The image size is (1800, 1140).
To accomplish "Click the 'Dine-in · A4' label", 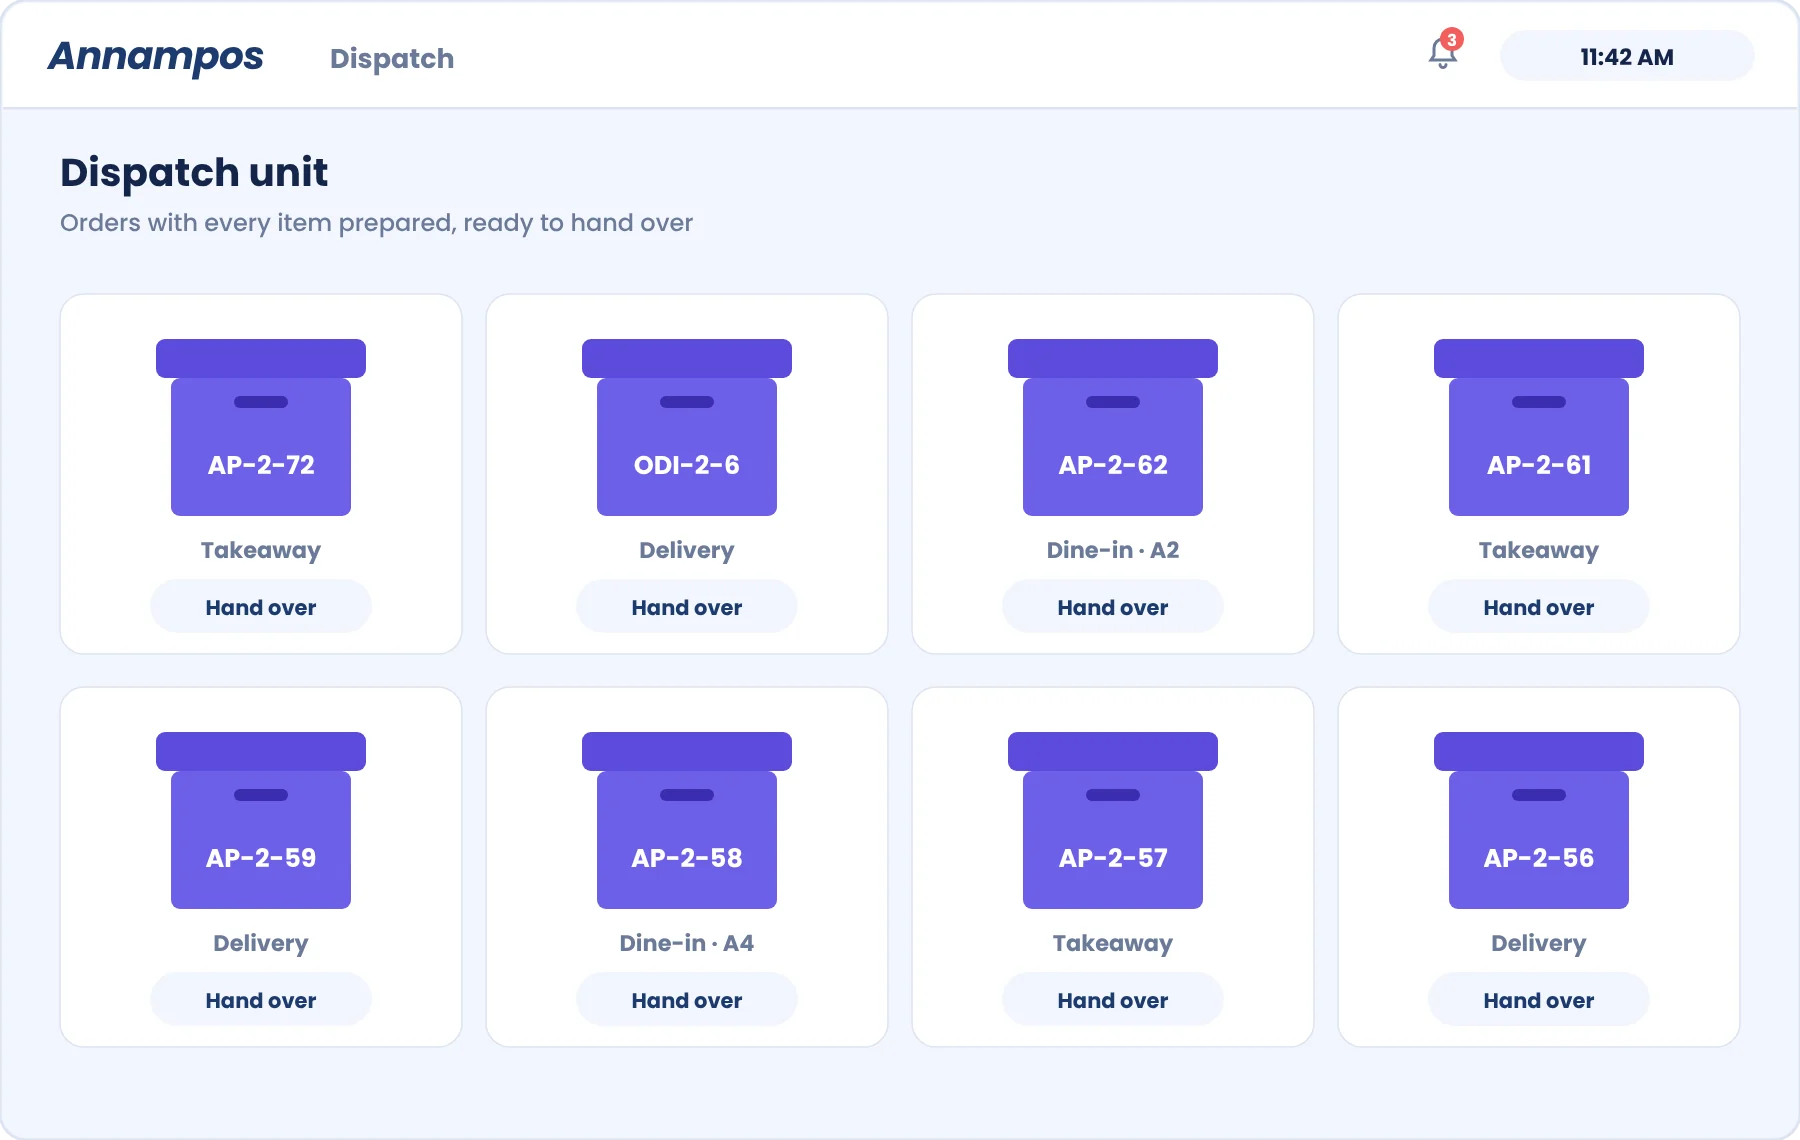I will point(687,943).
